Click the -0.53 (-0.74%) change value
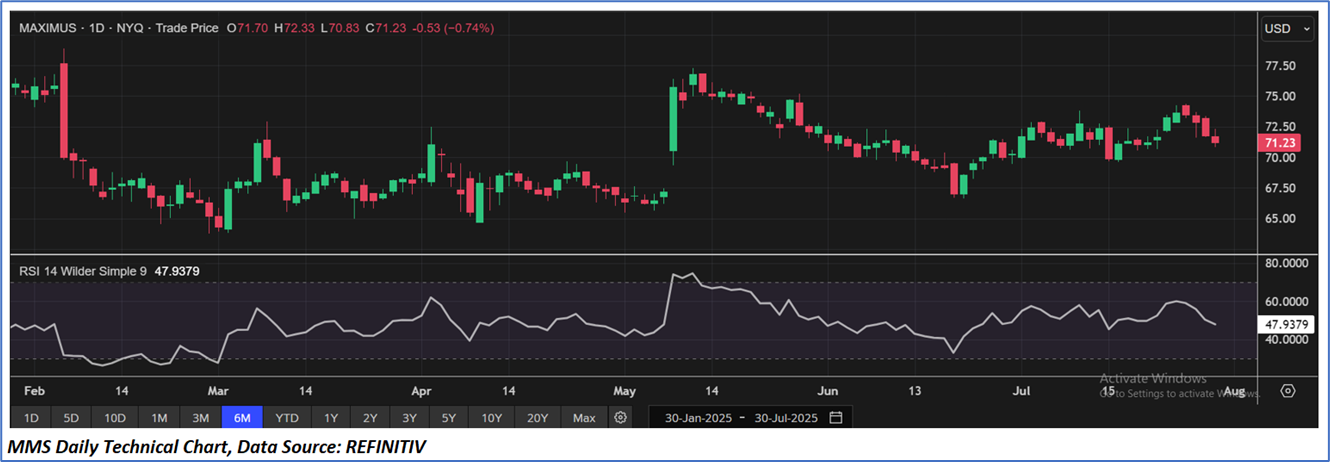The image size is (1330, 462). (x=452, y=28)
